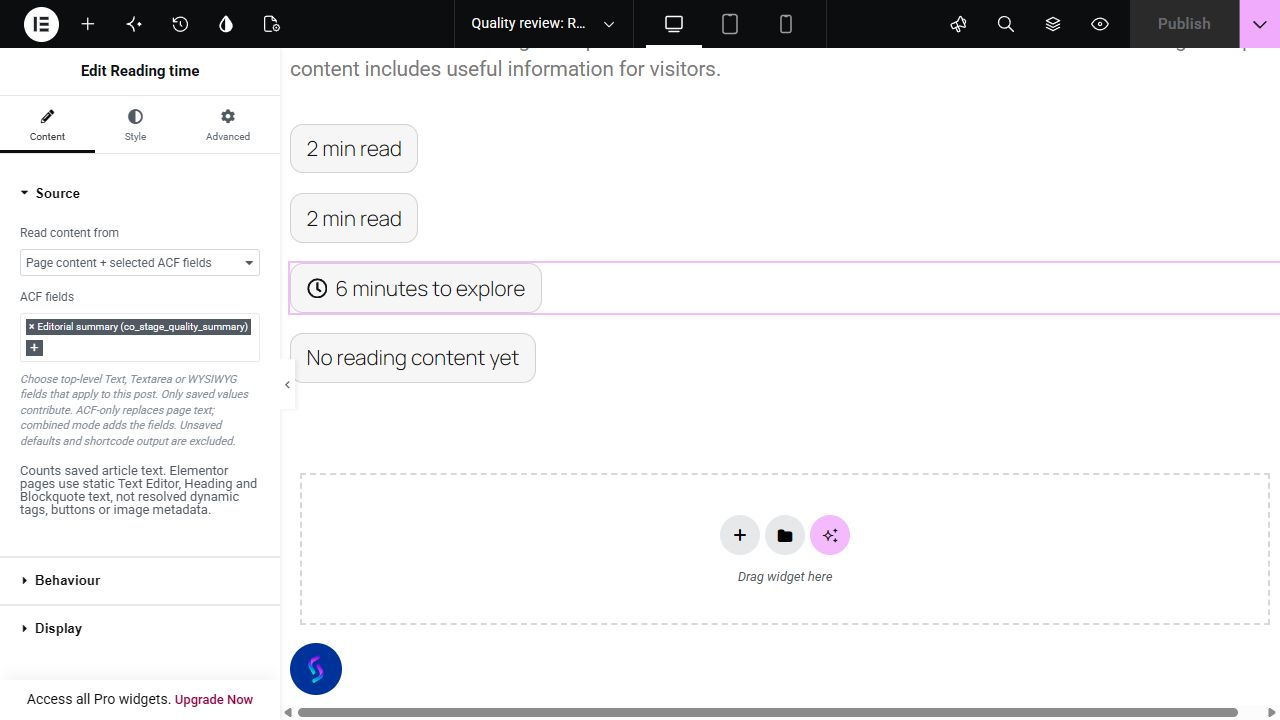Viewport: 1280px width, 720px height.
Task: Click the Publish button
Action: coord(1184,24)
